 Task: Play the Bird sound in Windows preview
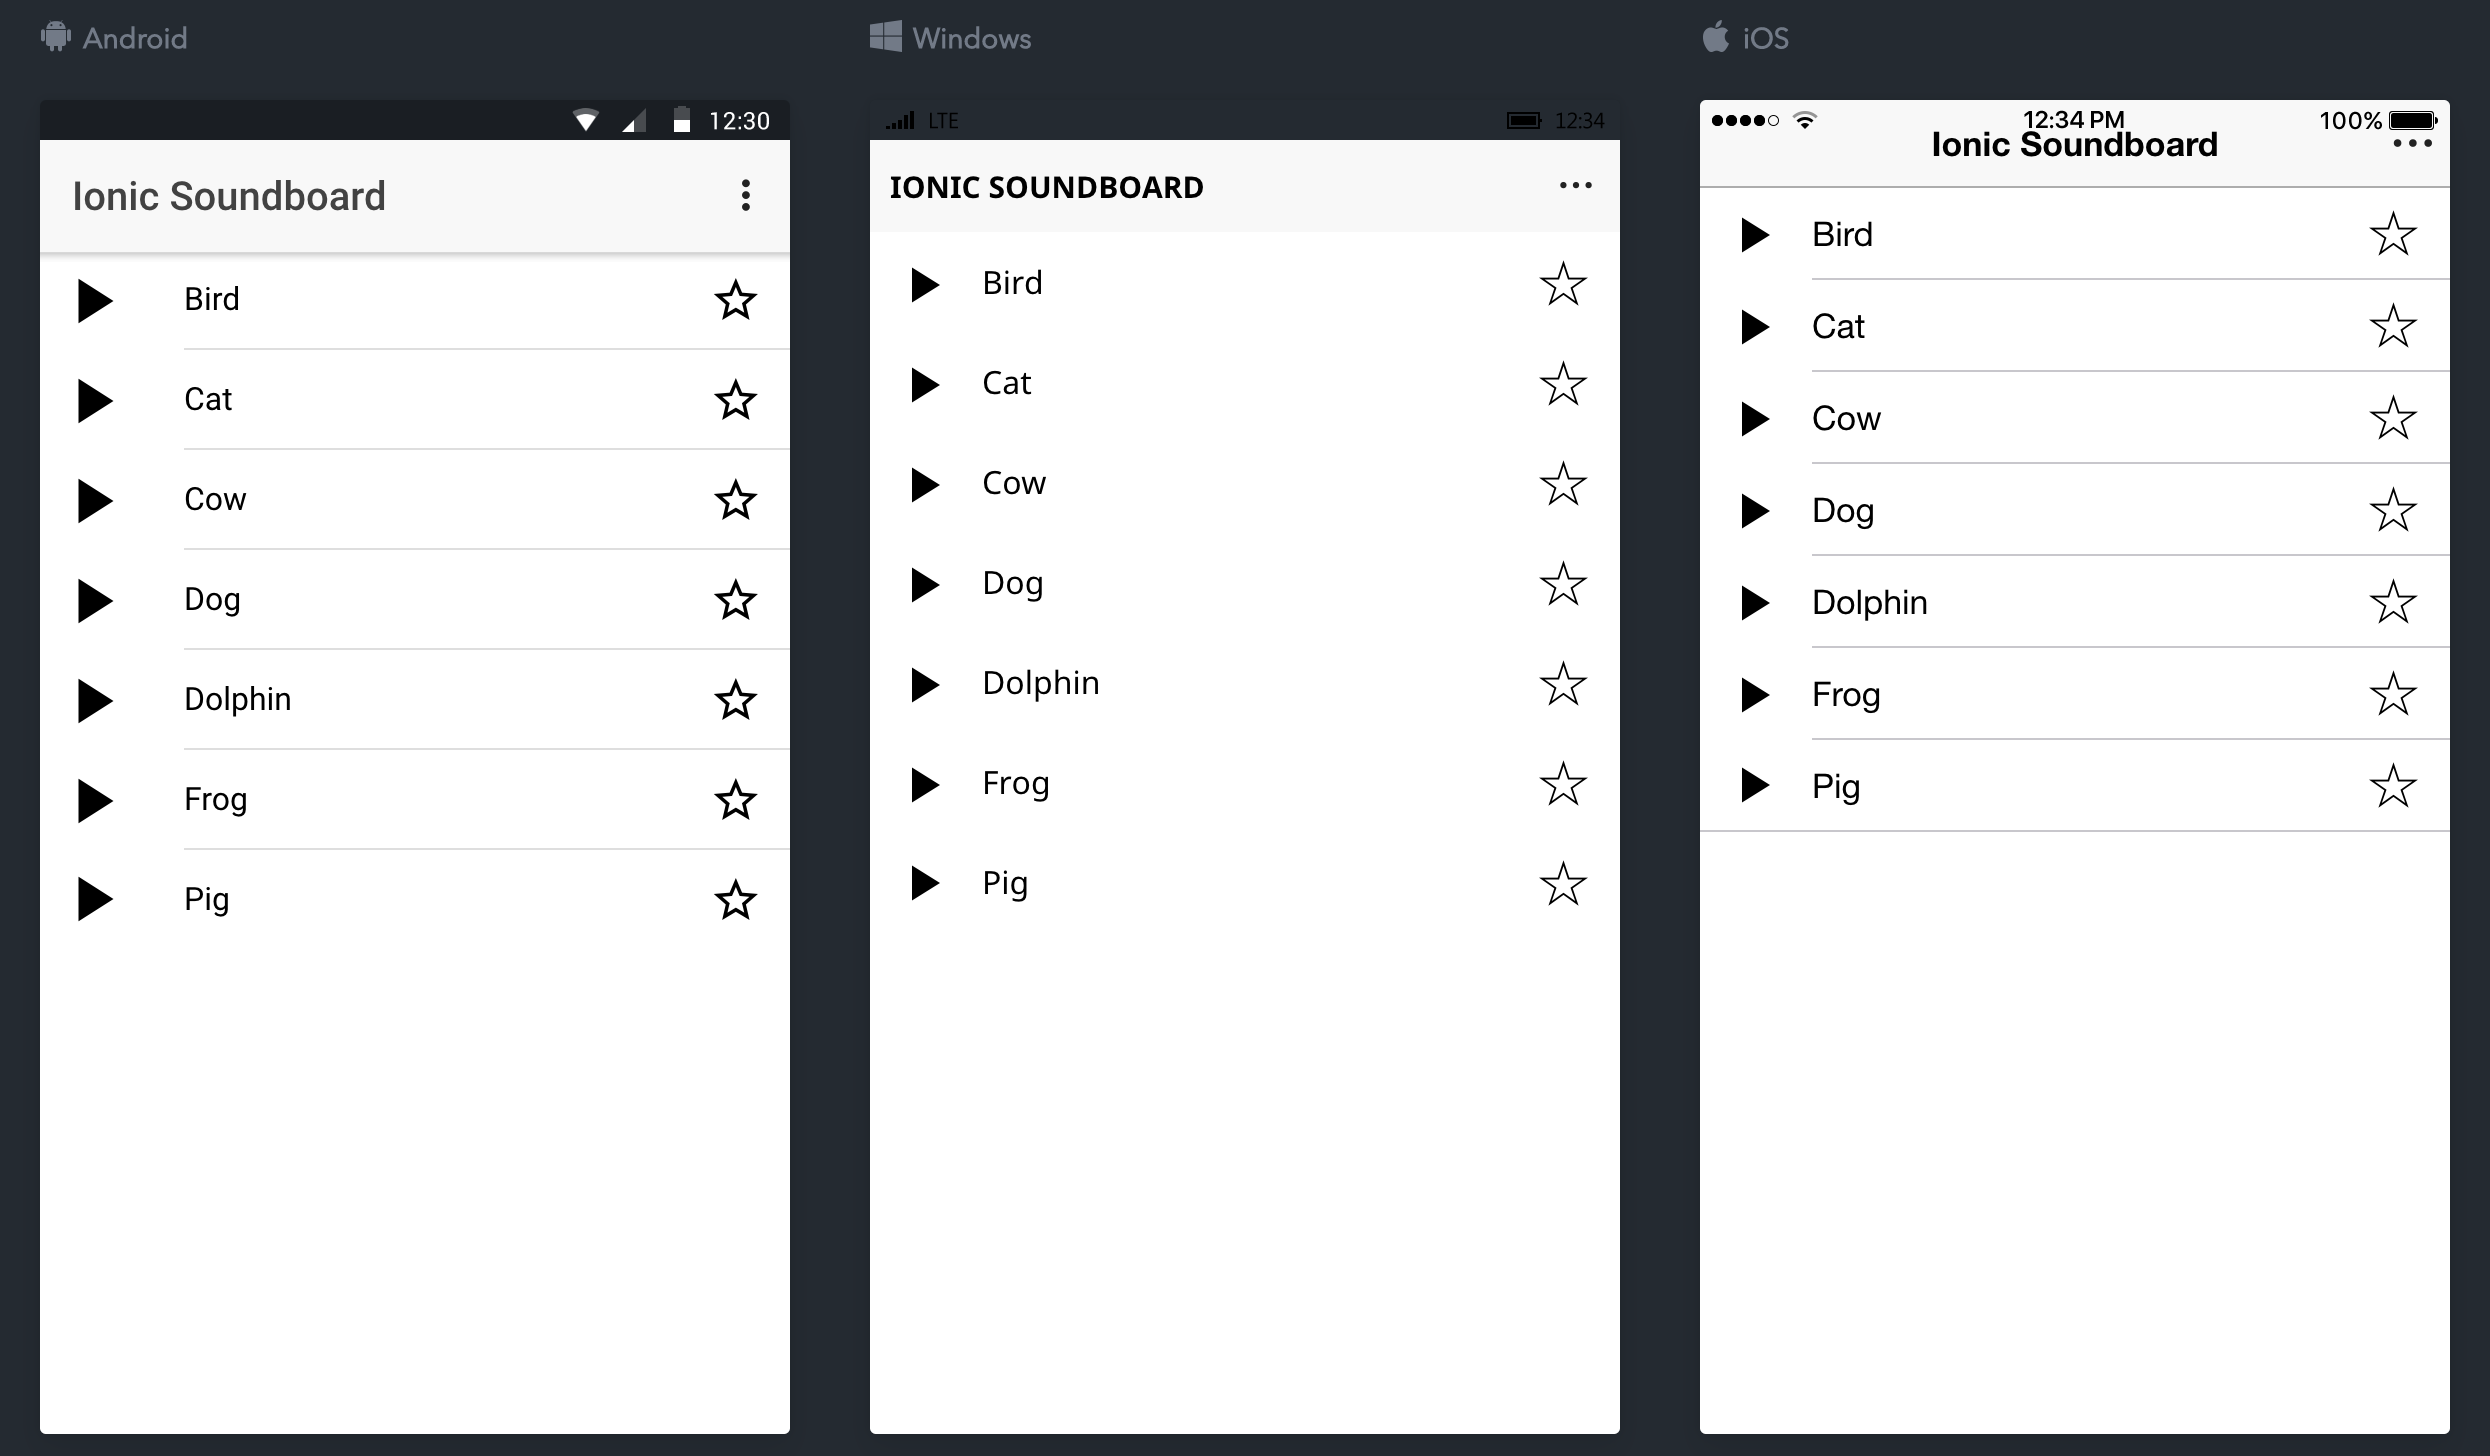(x=925, y=284)
